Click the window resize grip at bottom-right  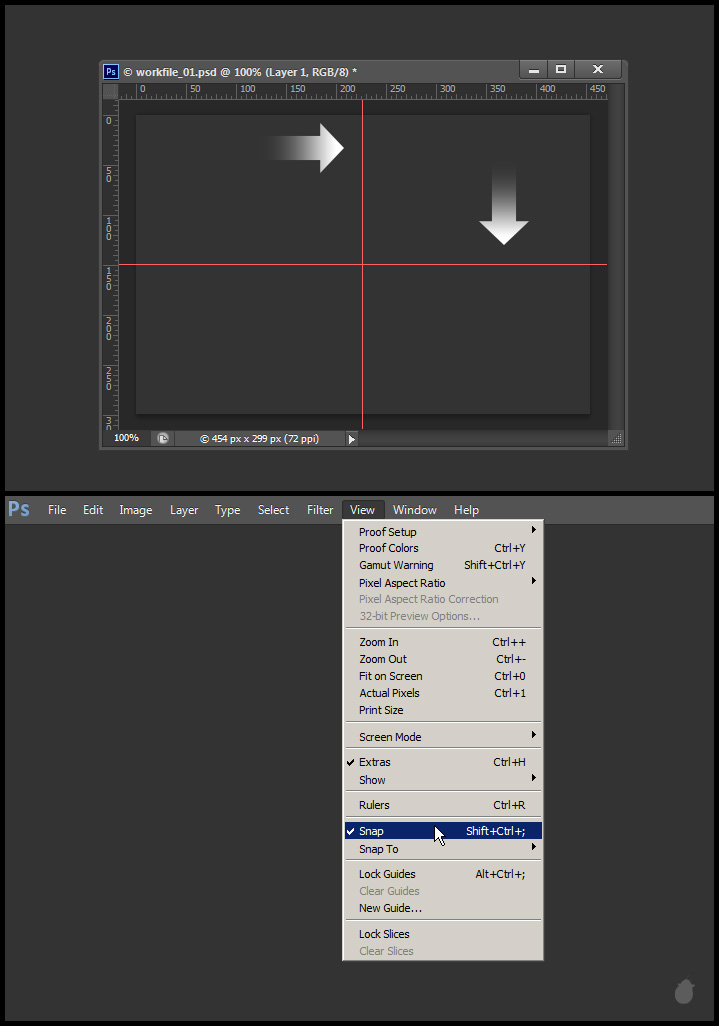pos(616,438)
